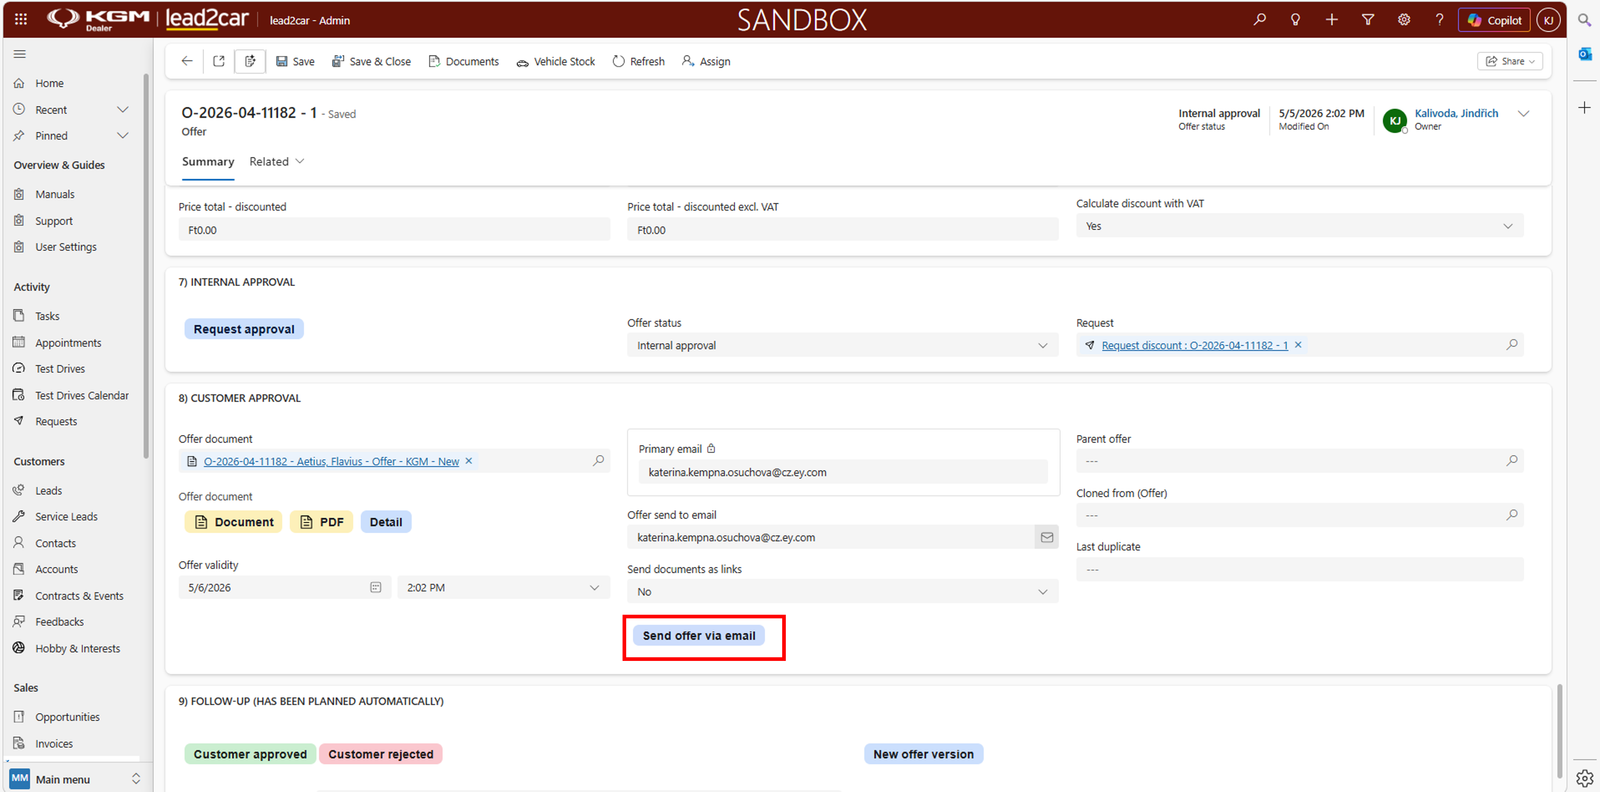Click the Offer send to email field
The height and width of the screenshot is (792, 1600).
point(831,537)
